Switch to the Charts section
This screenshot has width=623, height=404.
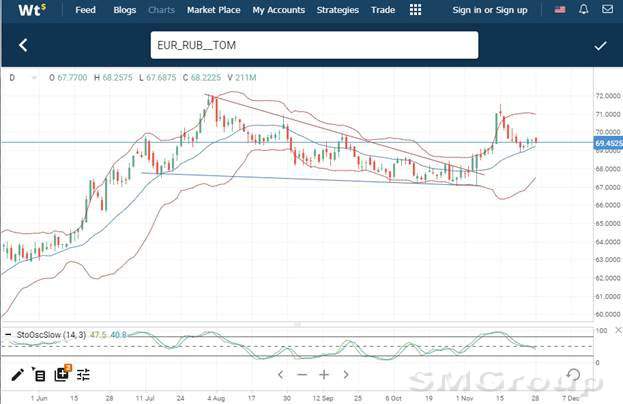tap(161, 10)
